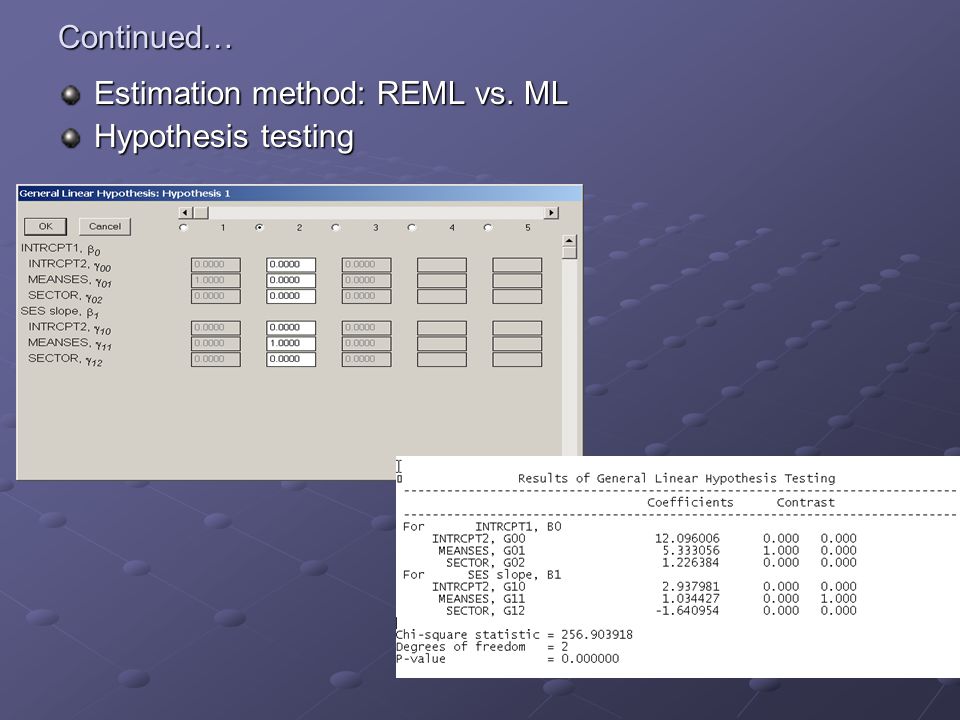960x720 pixels.
Task: Select radio button for hypothesis column 1
Action: (183, 228)
